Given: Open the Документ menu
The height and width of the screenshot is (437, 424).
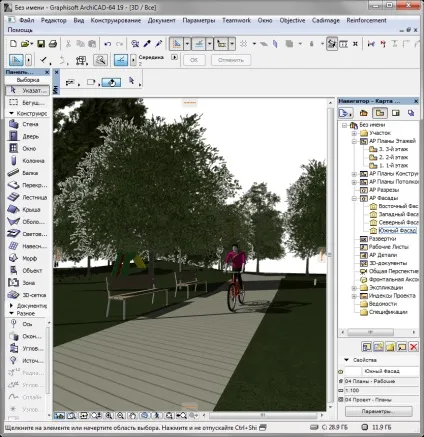Looking at the screenshot, I should 161,20.
